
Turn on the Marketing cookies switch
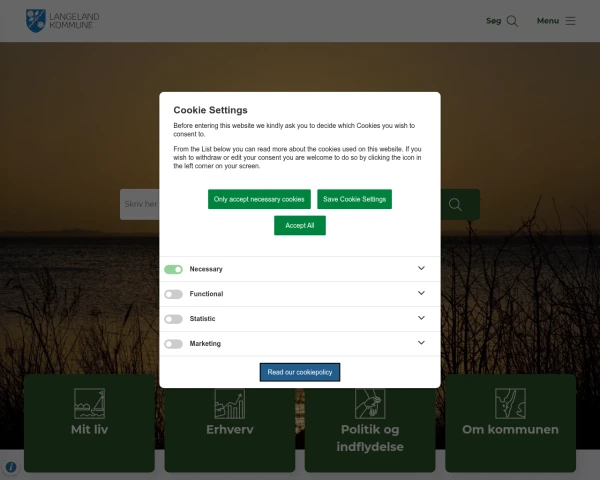174,344
